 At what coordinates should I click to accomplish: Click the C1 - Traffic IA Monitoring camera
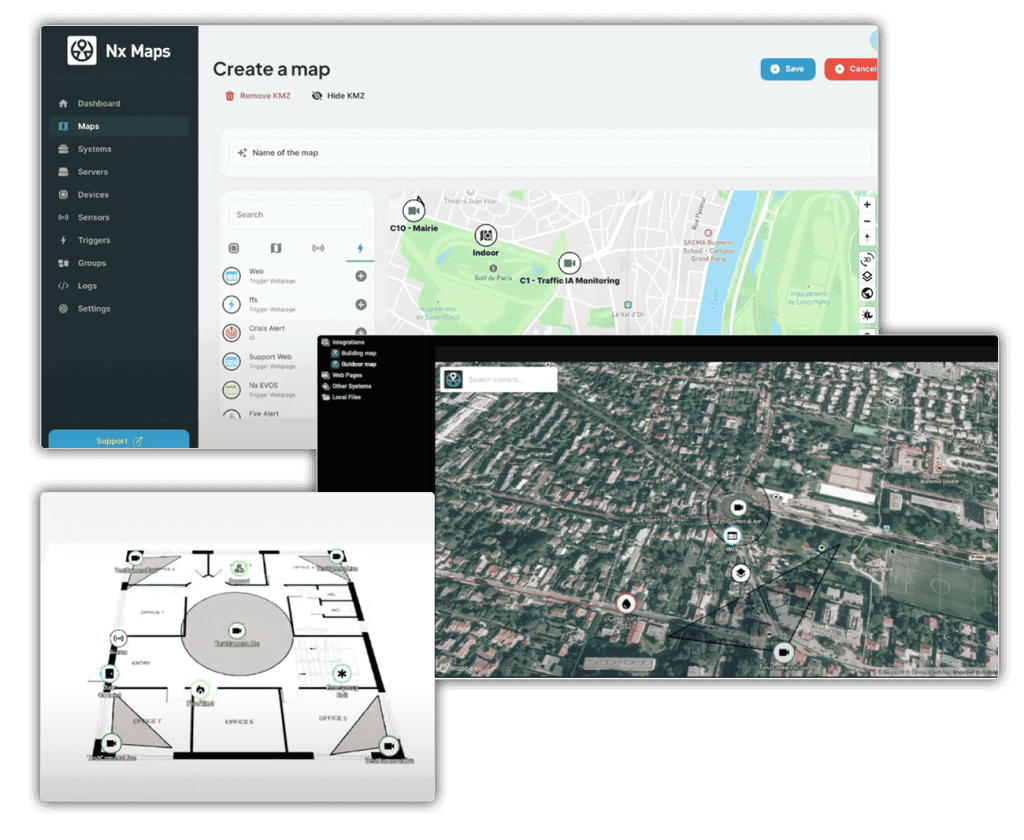tap(569, 263)
